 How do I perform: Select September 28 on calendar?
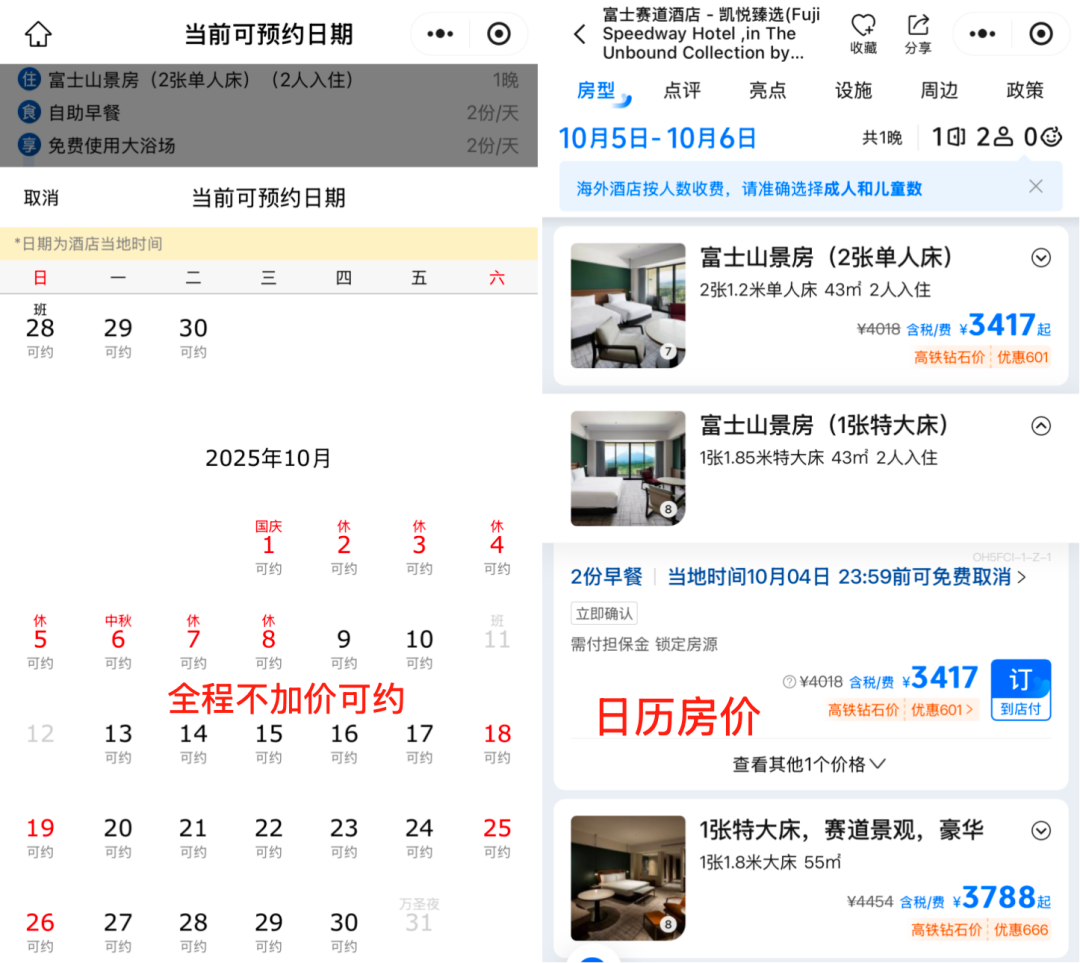40,331
